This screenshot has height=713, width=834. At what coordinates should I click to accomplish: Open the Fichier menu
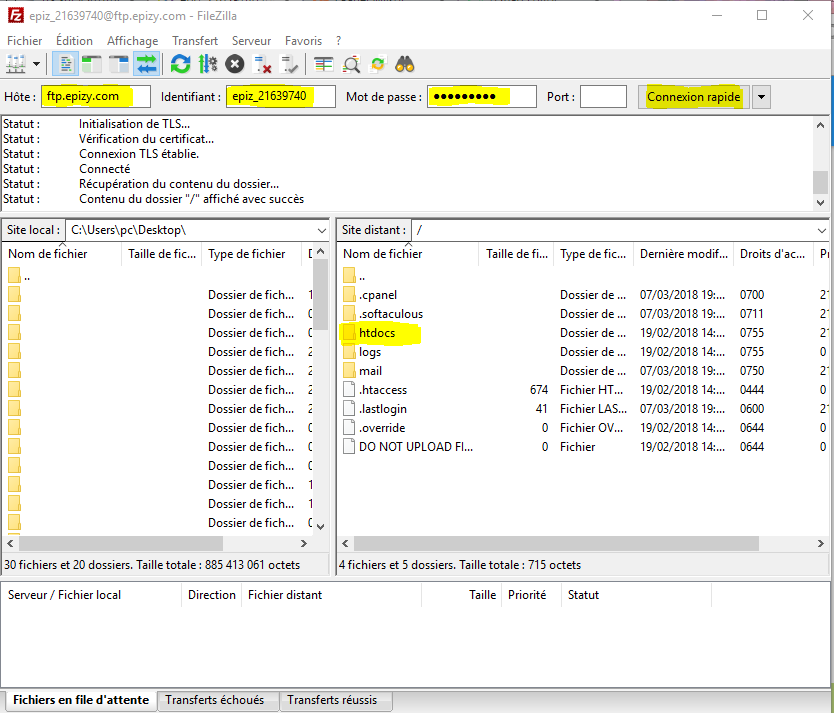[24, 41]
